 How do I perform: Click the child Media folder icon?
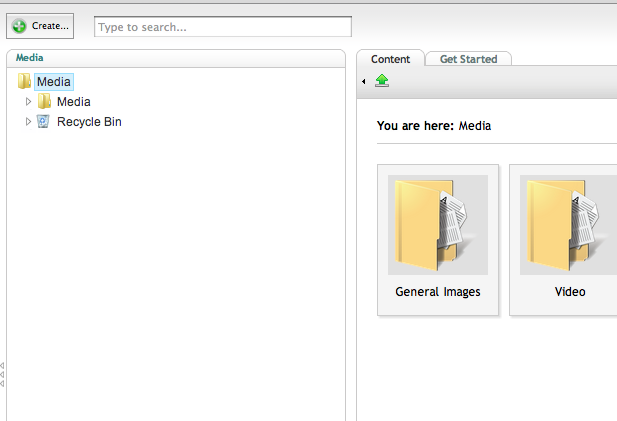(44, 101)
